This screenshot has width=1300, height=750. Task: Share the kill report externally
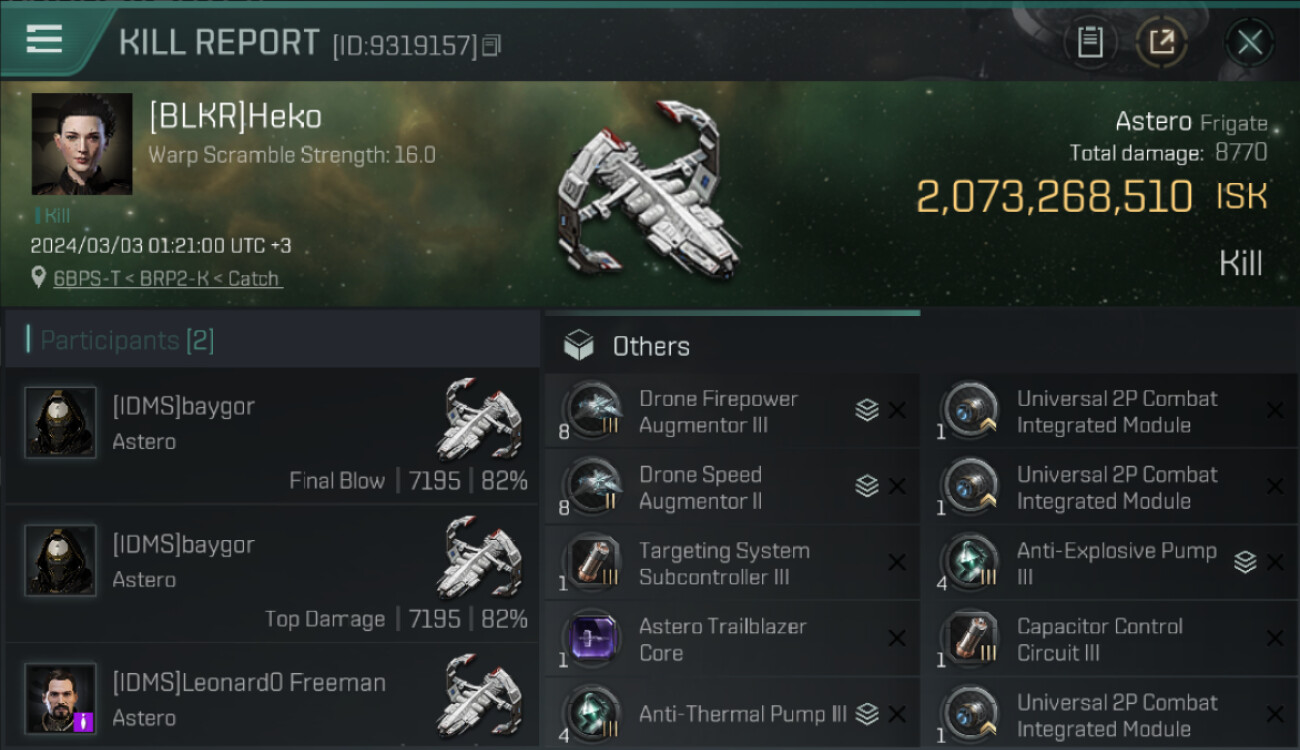point(1162,42)
